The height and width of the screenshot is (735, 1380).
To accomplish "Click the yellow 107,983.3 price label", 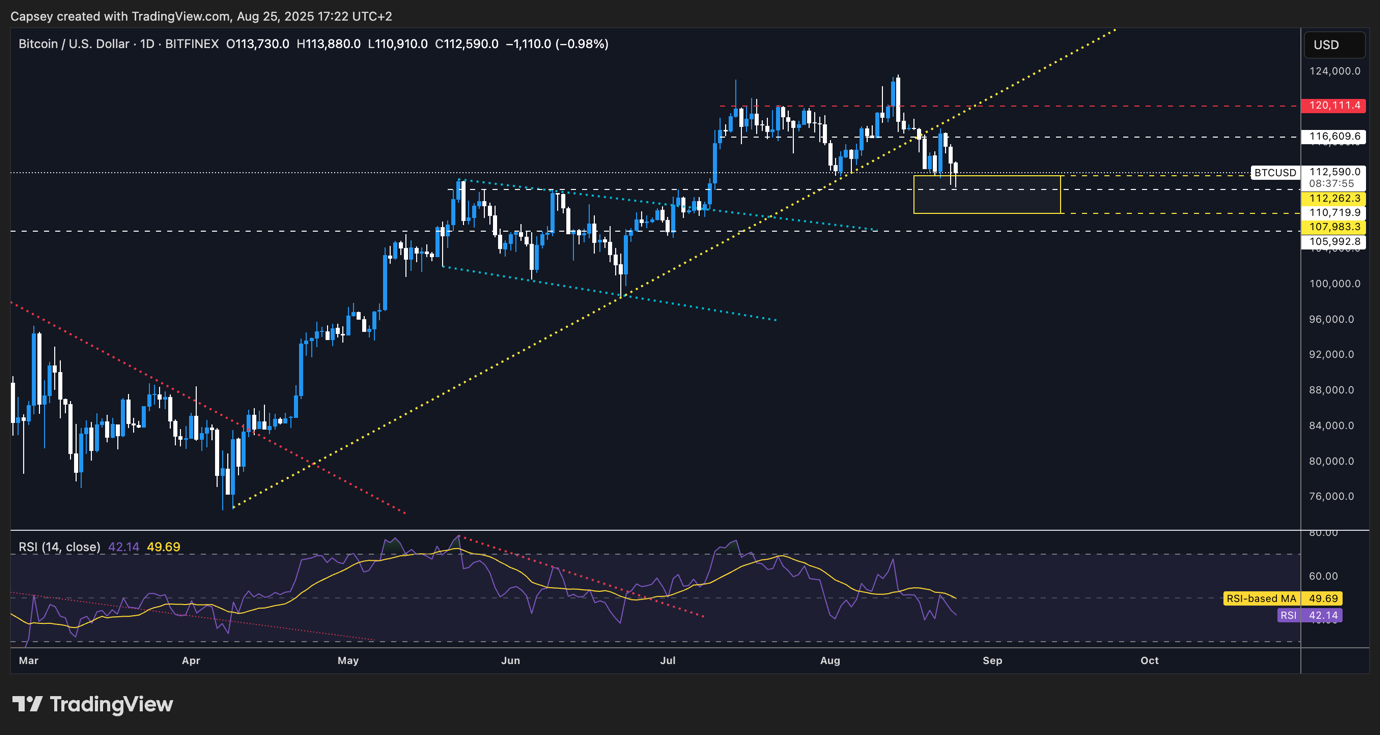I will pyautogui.click(x=1333, y=226).
